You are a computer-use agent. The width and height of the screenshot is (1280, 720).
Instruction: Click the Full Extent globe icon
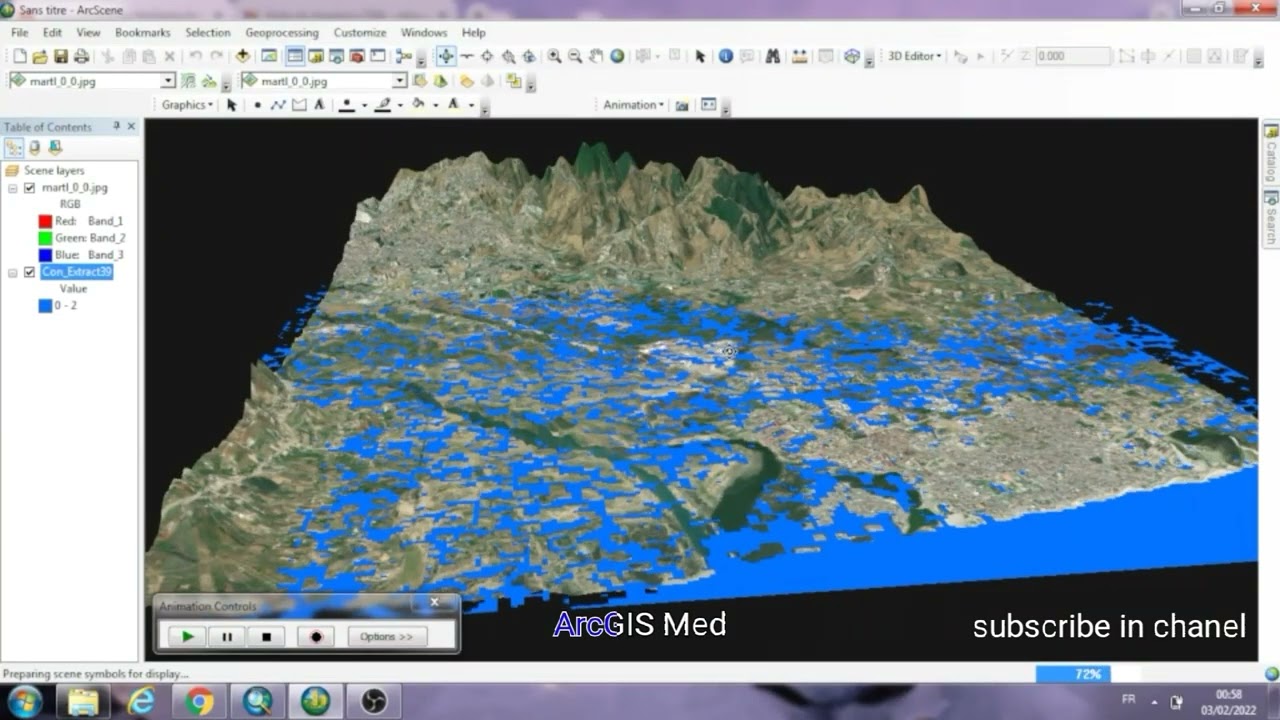pos(617,57)
